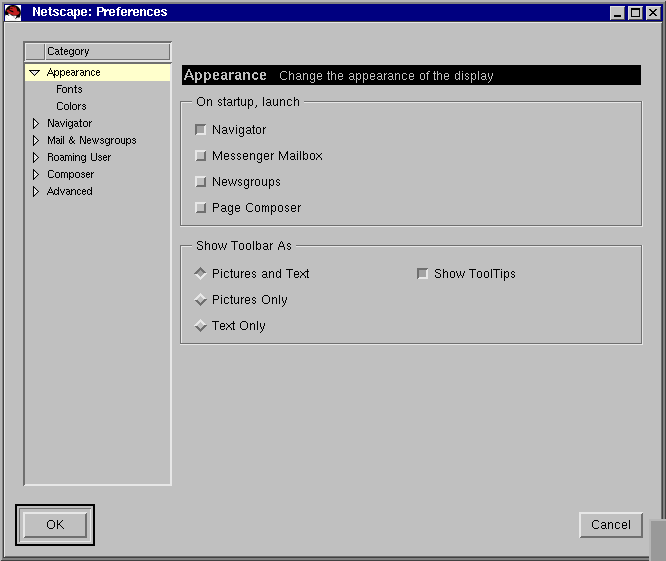Select Fonts in the category tree
Viewport: 666px width, 561px height.
tap(69, 90)
